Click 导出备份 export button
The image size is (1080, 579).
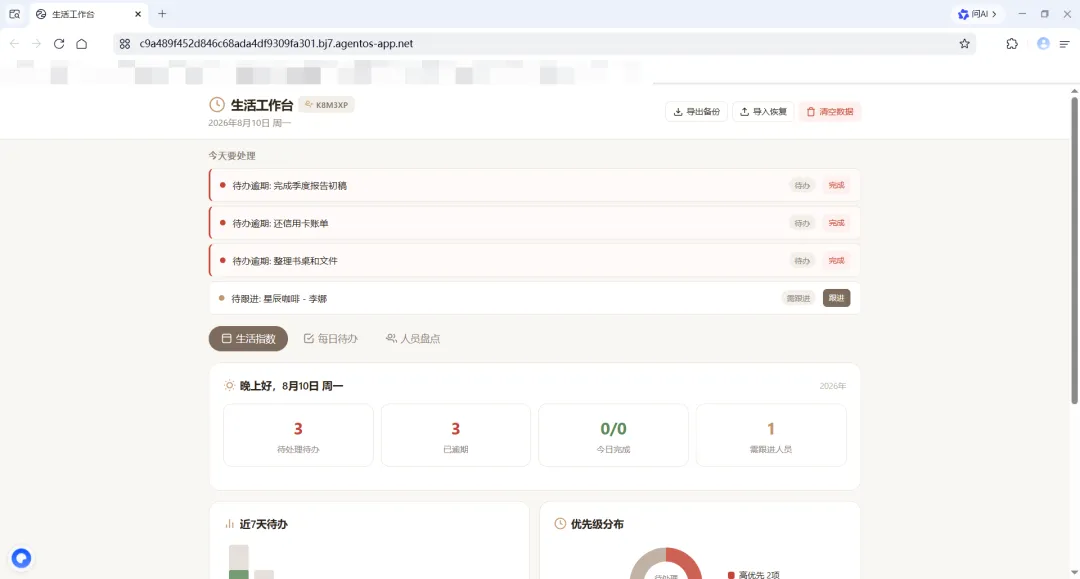tap(696, 112)
